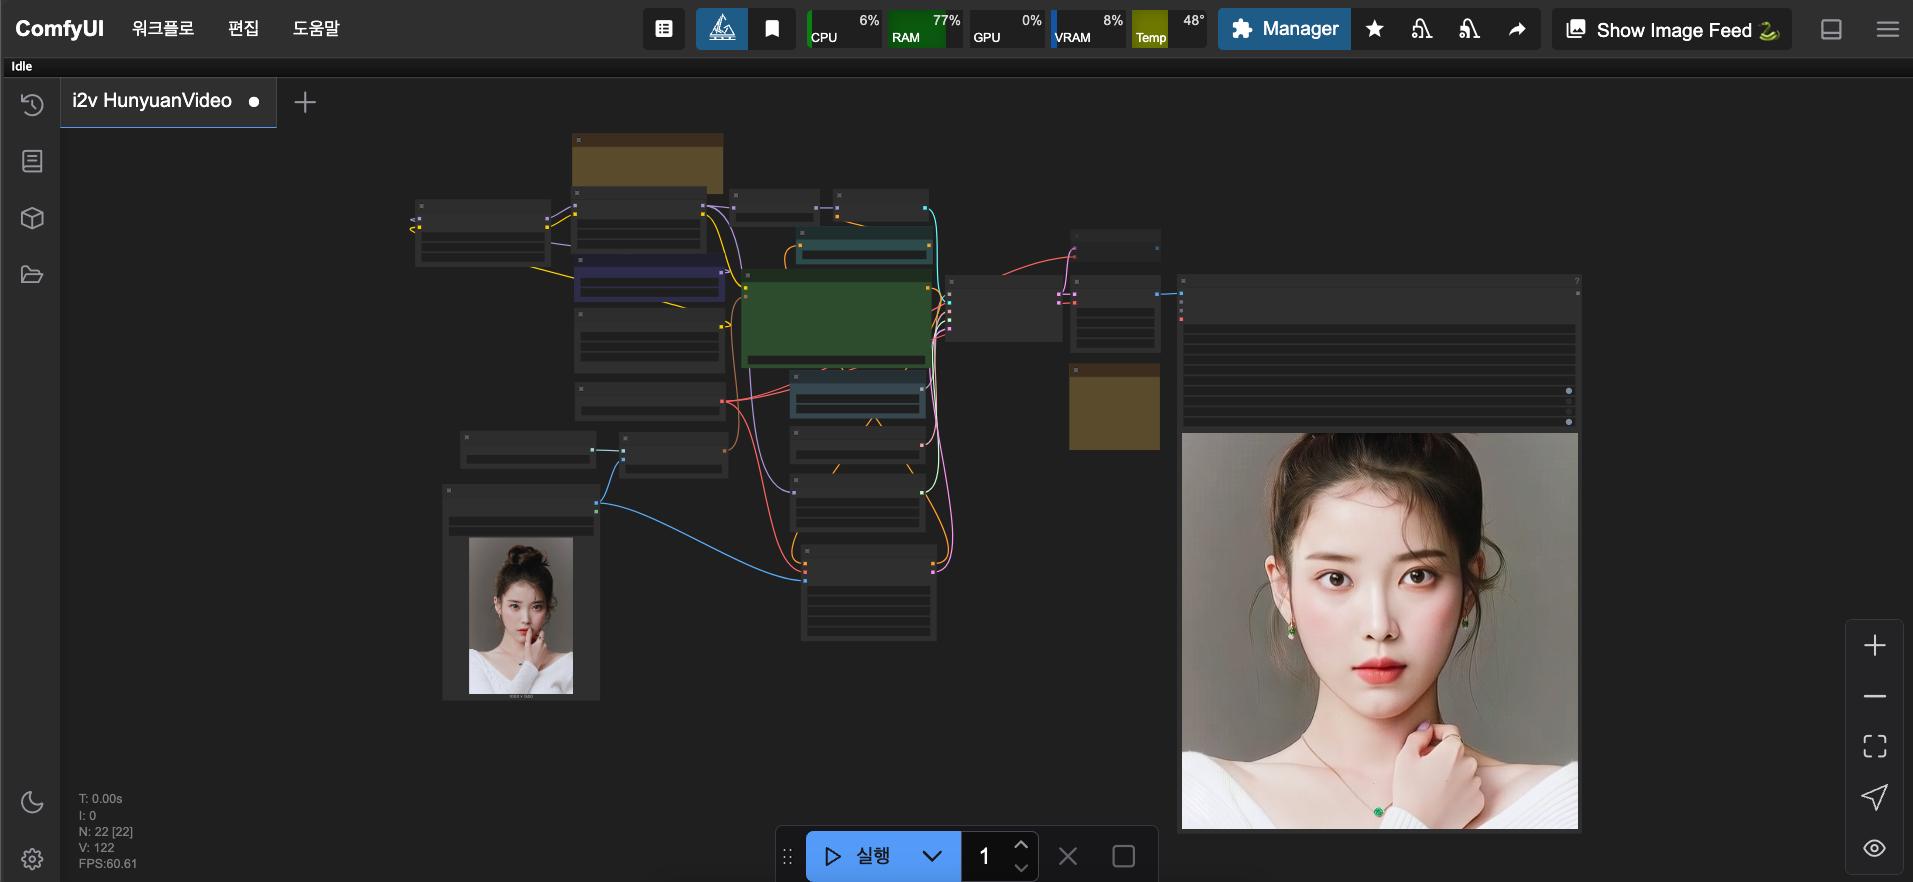
Task: Click the small input portrait thumbnail
Action: click(x=521, y=615)
